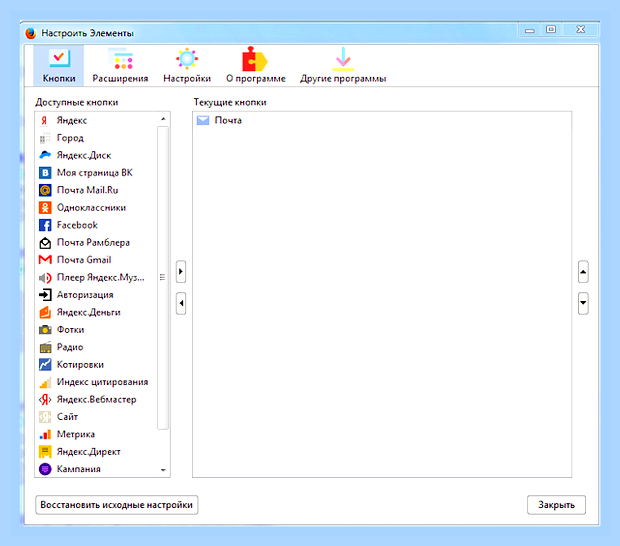Screen dimensions: 620x546
Task: Select the Почта envelope icon in current buttons
Action: coord(203,121)
